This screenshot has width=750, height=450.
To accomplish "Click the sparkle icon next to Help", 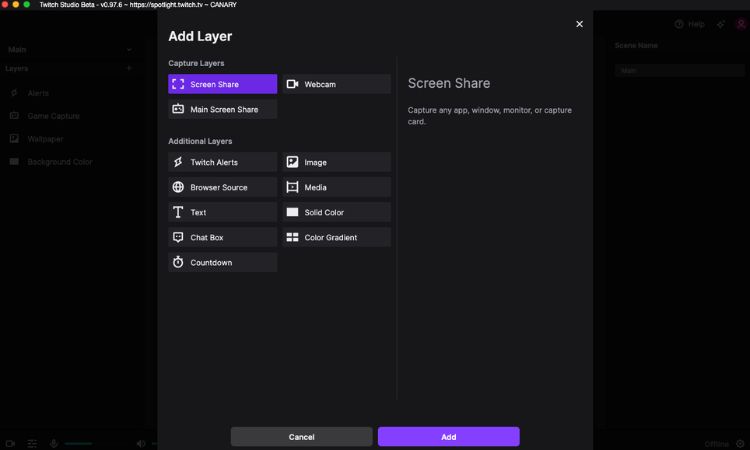I will 721,24.
